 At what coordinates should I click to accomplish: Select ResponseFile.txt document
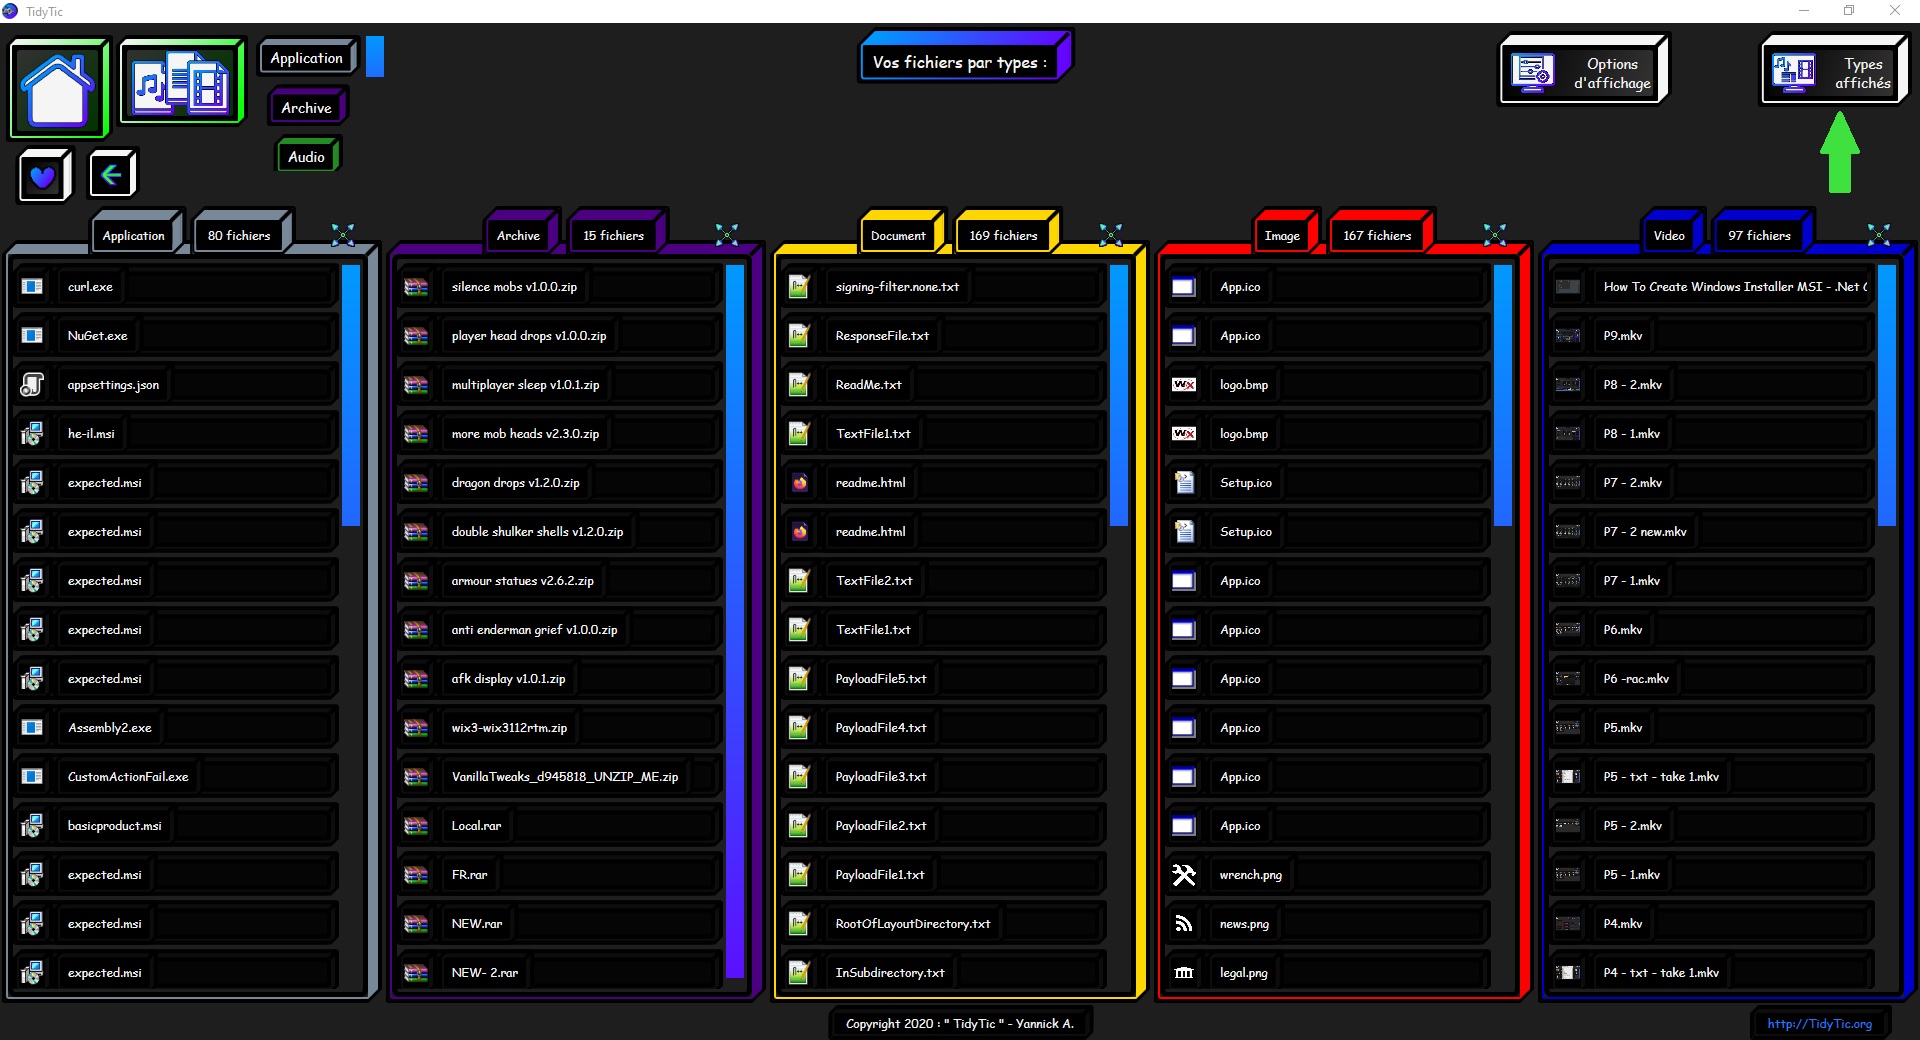click(x=943, y=336)
